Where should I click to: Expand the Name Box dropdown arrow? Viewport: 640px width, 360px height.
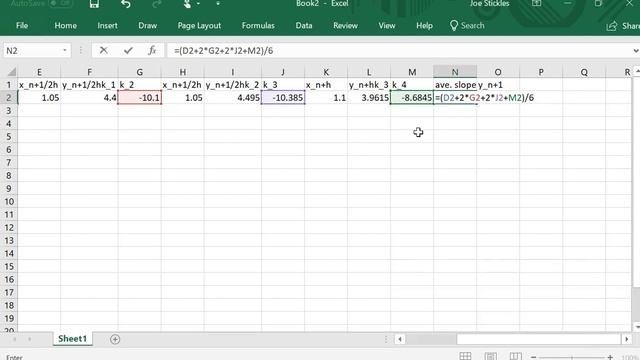point(64,51)
